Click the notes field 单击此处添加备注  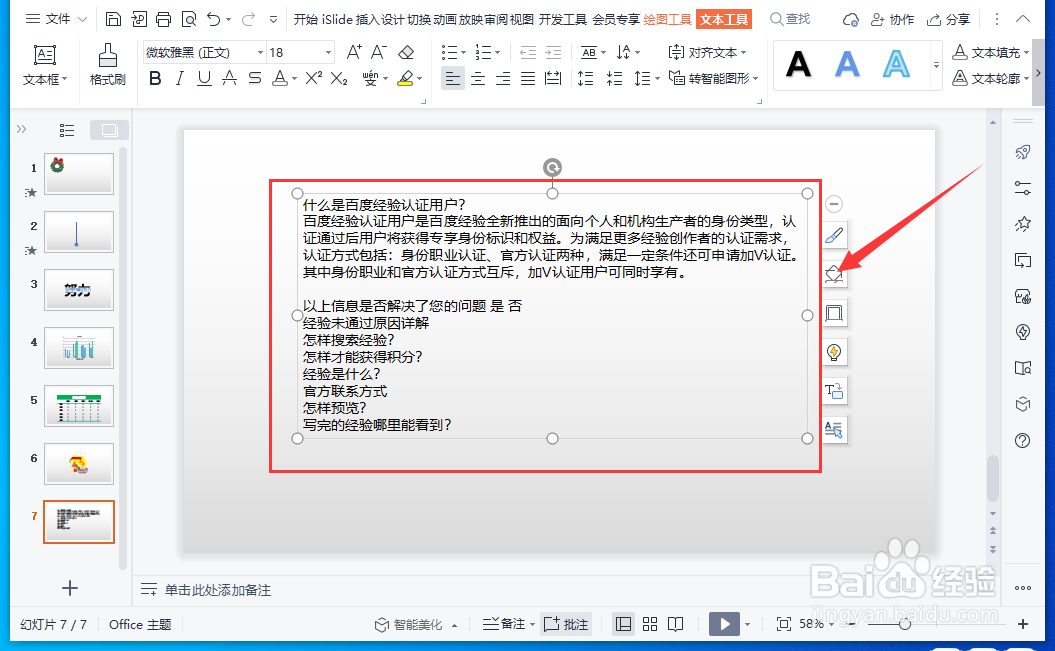point(218,590)
